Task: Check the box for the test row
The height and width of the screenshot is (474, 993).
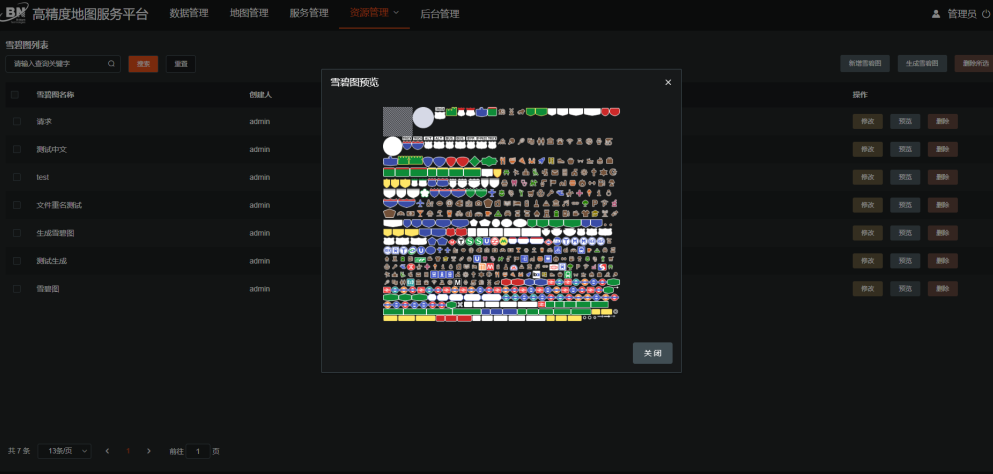Action: click(x=16, y=177)
